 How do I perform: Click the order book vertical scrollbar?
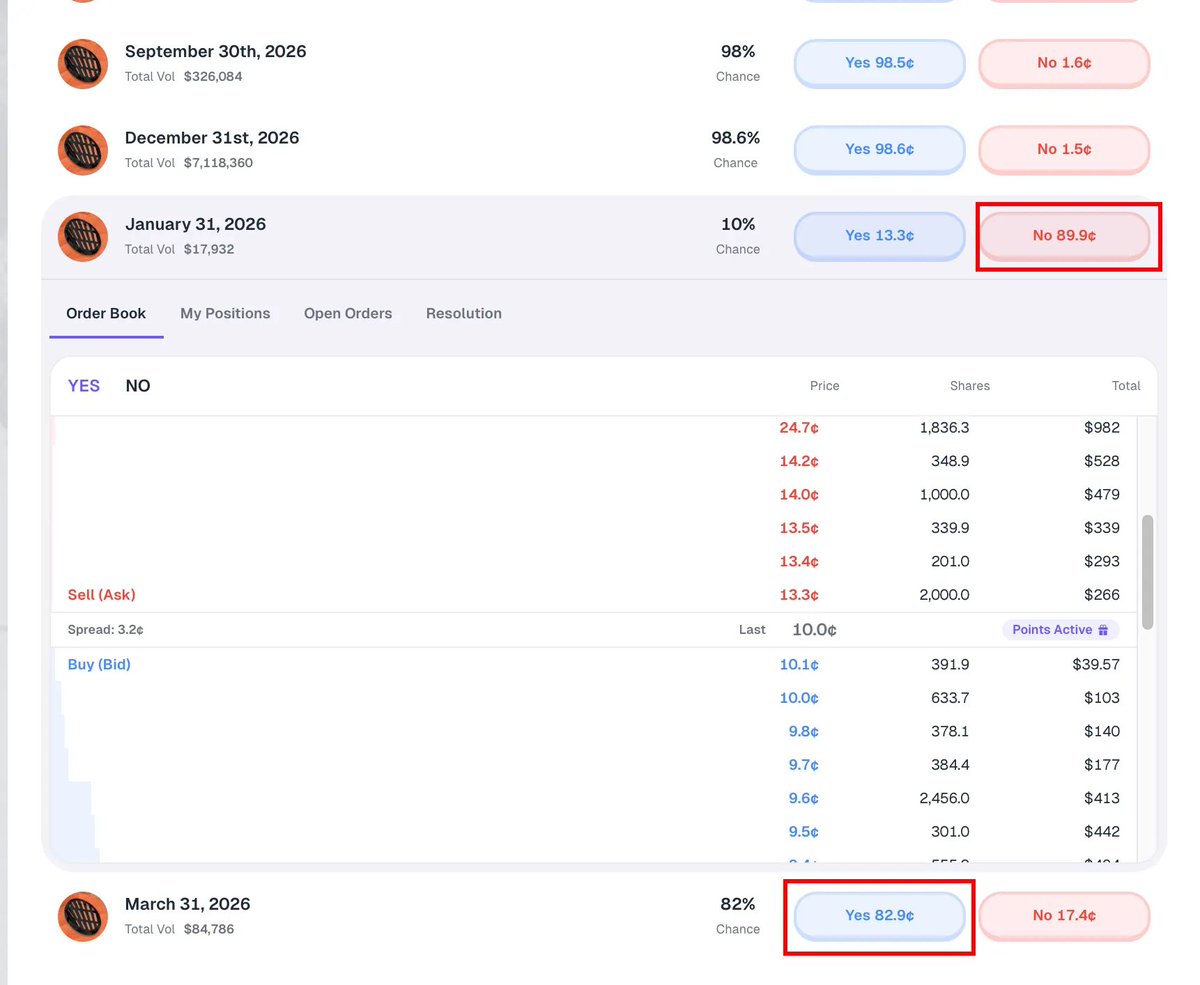[x=1147, y=572]
